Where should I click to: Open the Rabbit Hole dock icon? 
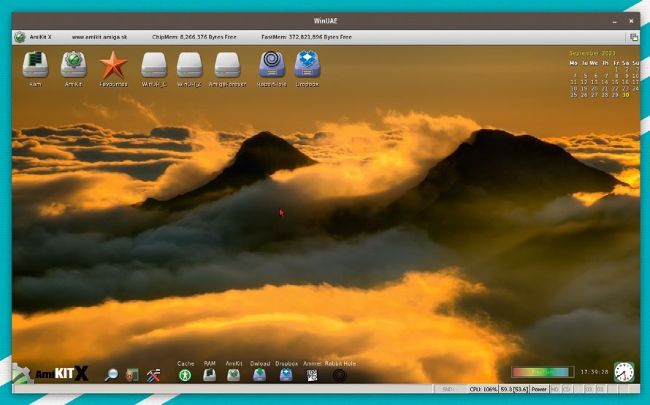point(340,375)
